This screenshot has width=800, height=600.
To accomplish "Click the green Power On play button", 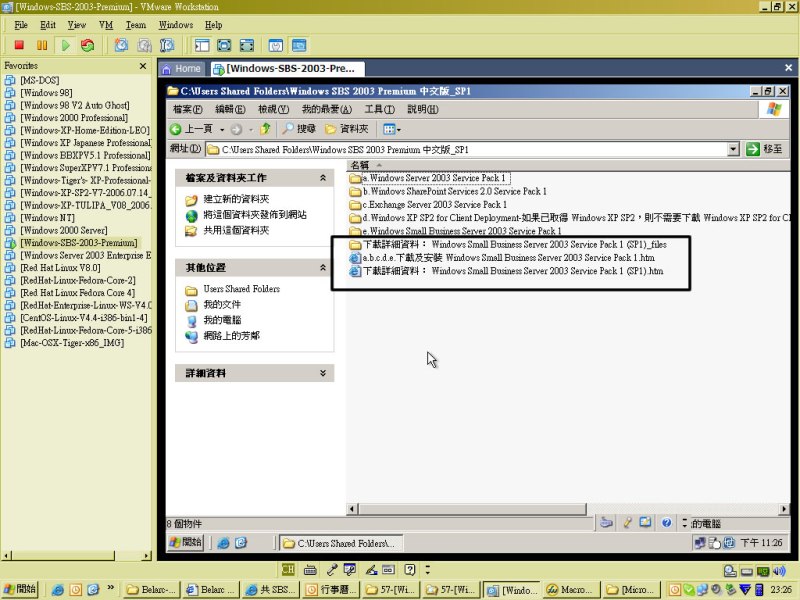I will point(65,45).
